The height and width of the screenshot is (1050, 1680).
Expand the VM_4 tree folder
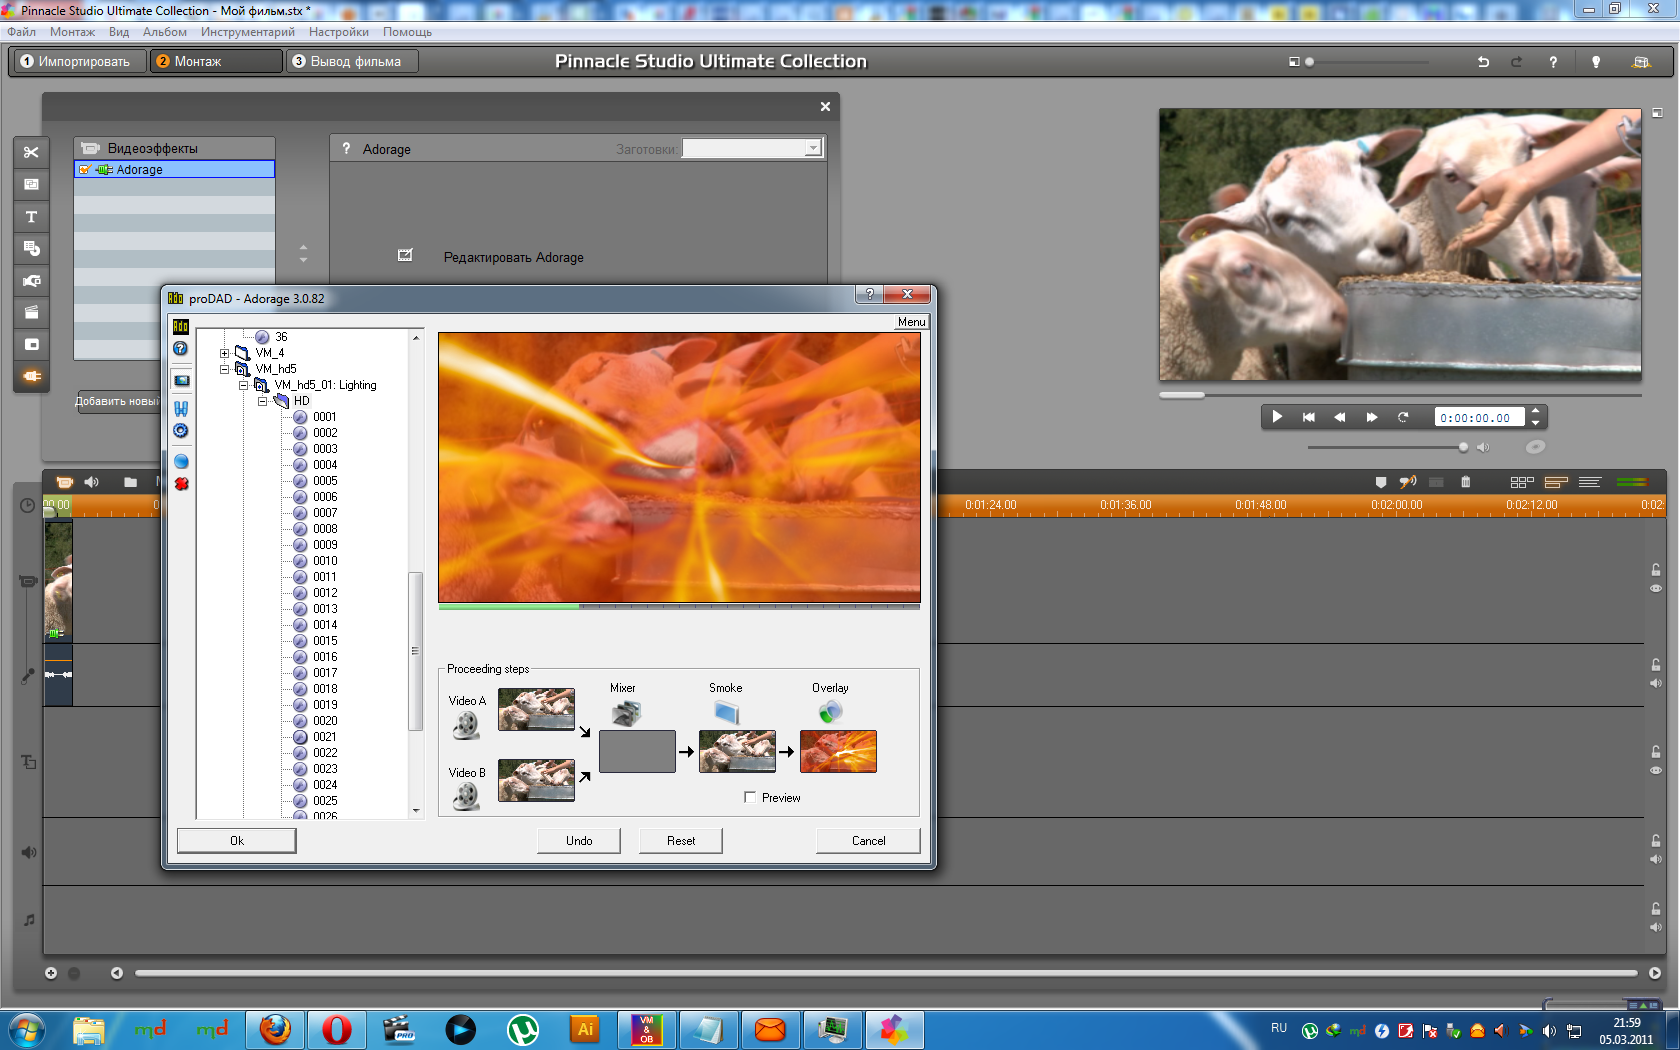(224, 353)
